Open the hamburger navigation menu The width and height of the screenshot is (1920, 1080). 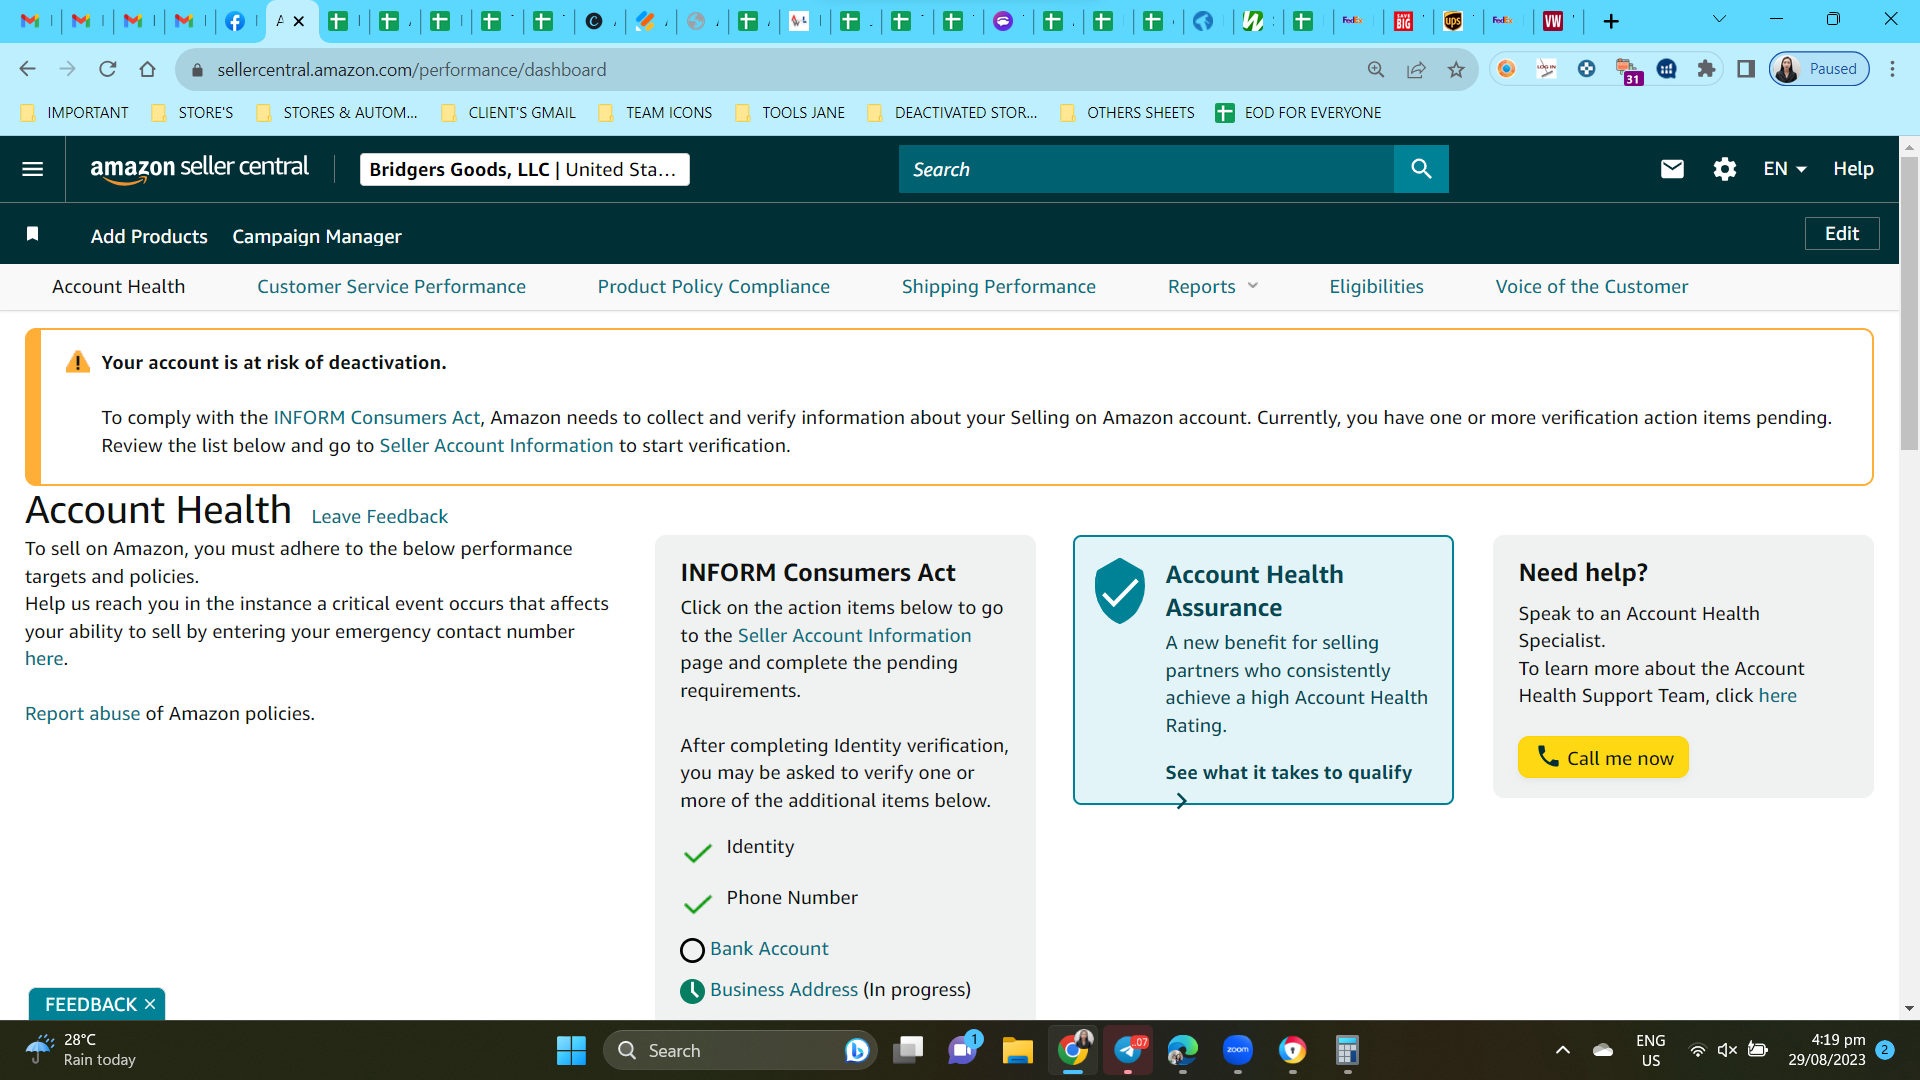(32, 169)
